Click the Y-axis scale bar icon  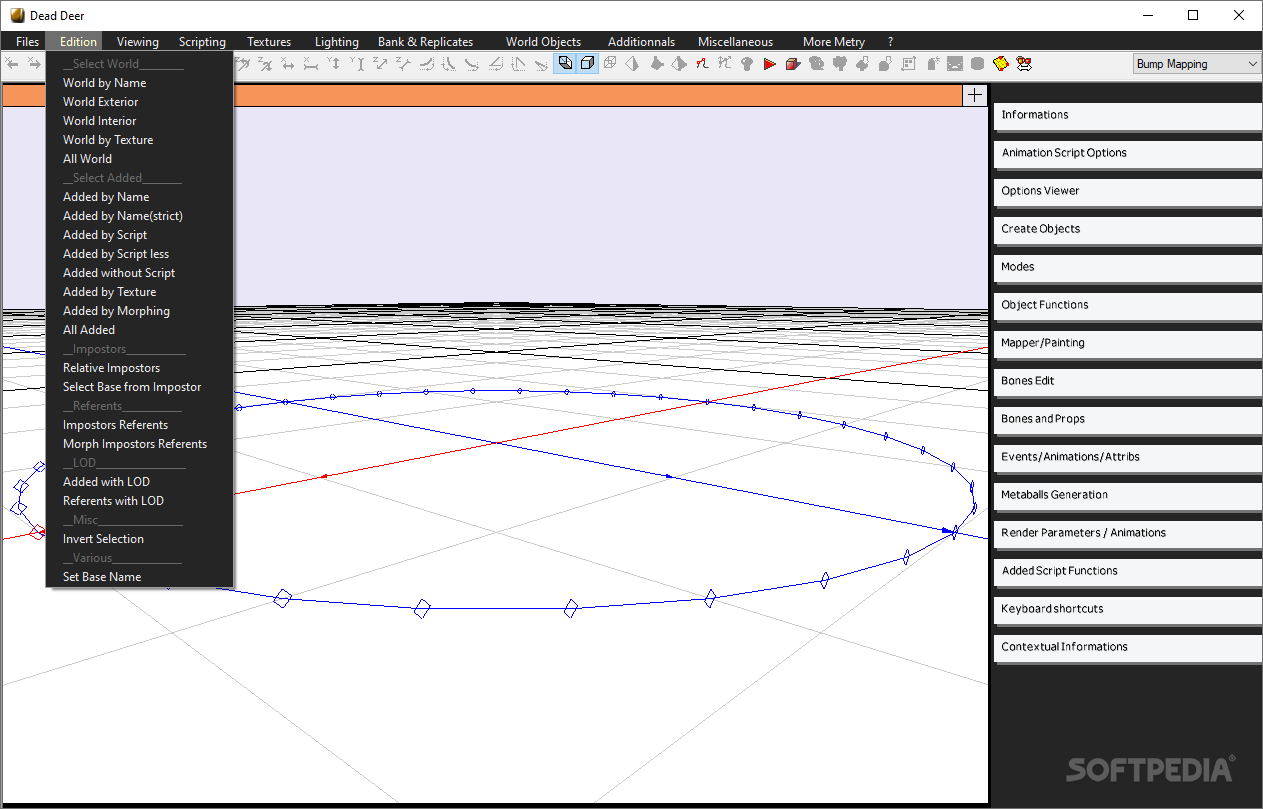click(358, 64)
